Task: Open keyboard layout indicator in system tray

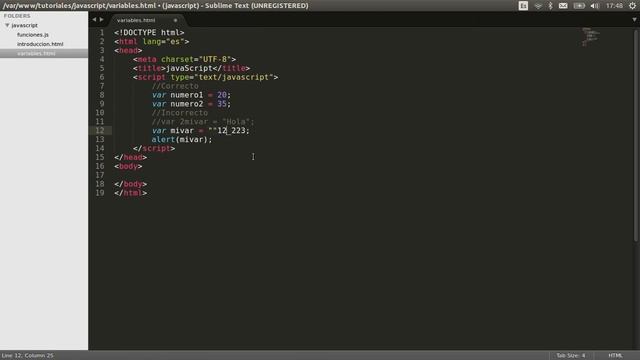Action: (x=523, y=6)
